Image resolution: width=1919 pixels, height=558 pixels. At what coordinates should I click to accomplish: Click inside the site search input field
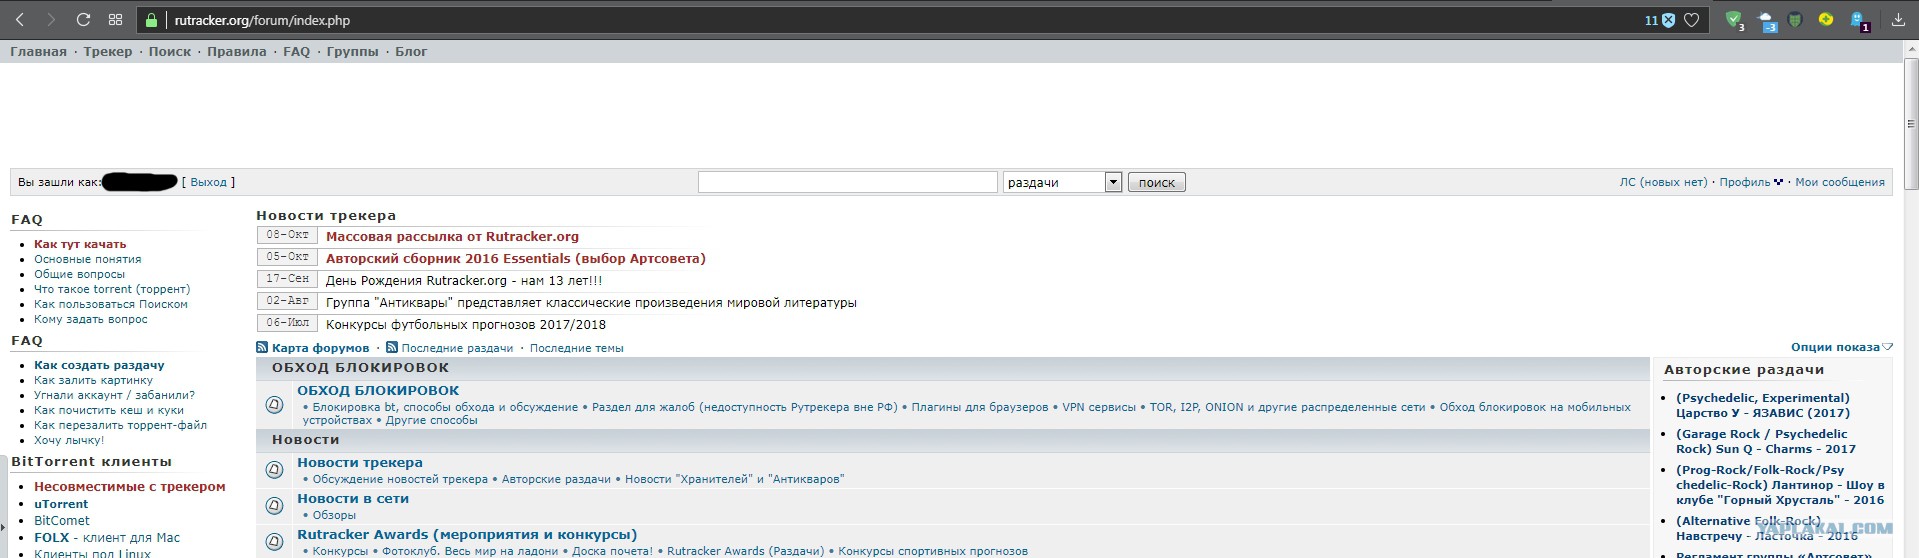[x=848, y=182]
